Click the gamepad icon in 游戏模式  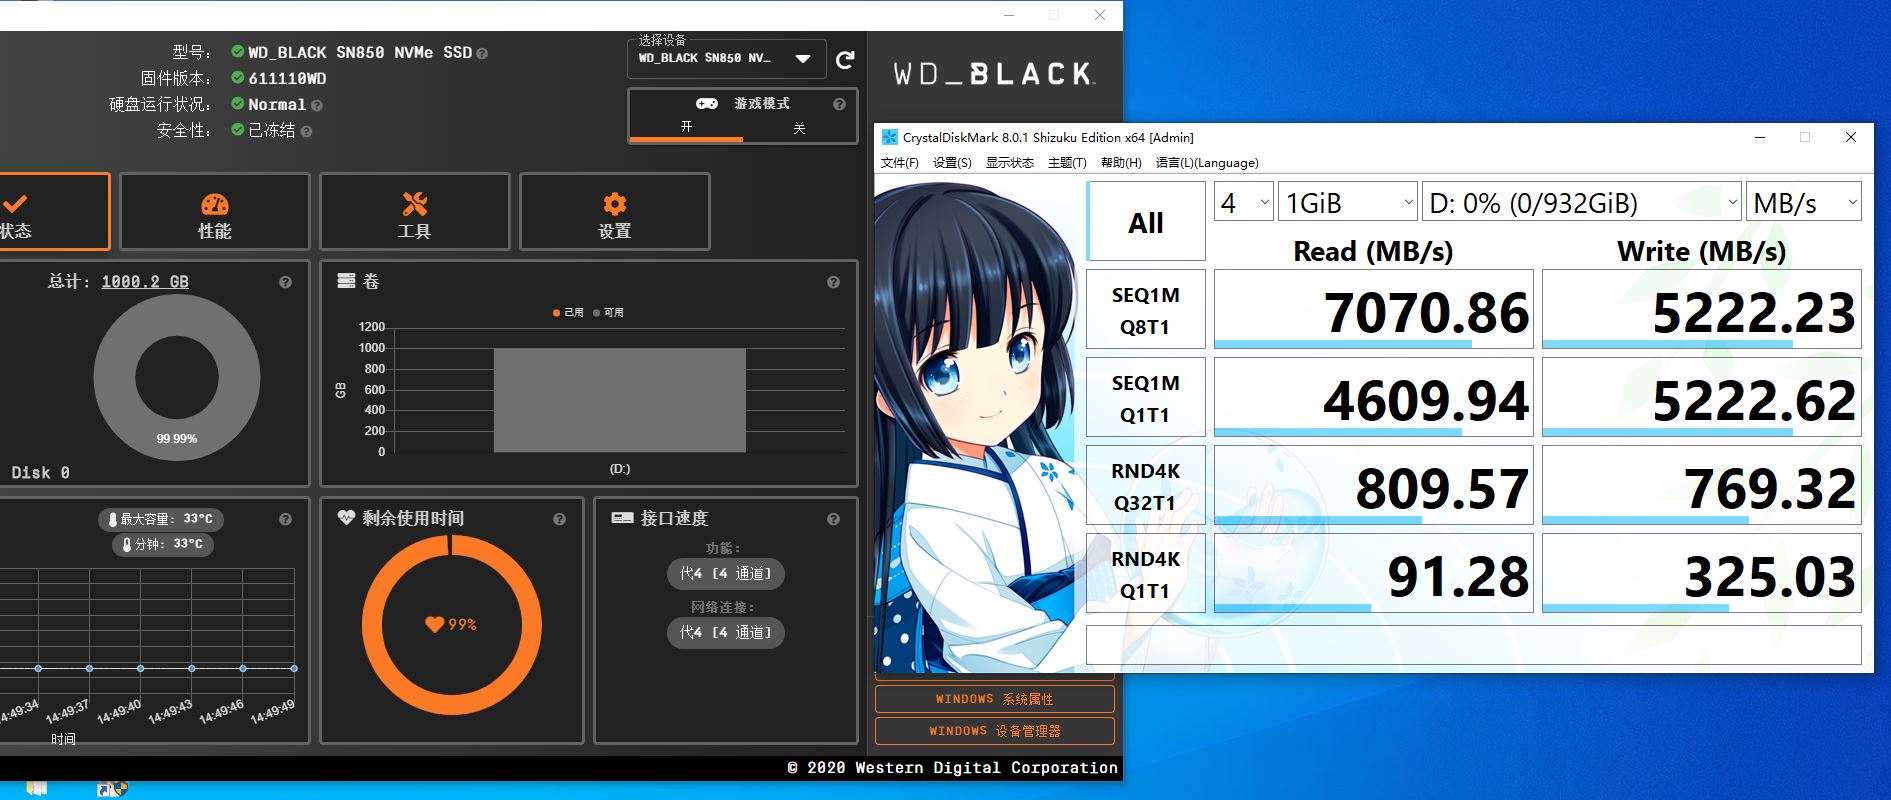coord(706,103)
